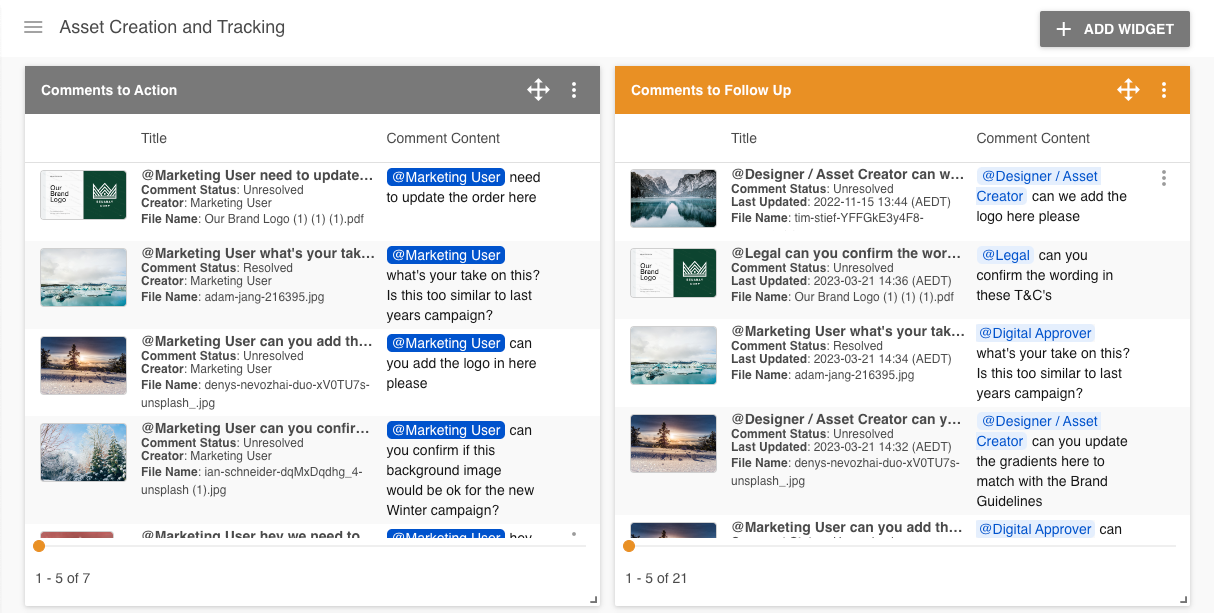Click the move crosshair icon on Comments to Action
Image resolution: width=1214 pixels, height=613 pixels.
(538, 89)
